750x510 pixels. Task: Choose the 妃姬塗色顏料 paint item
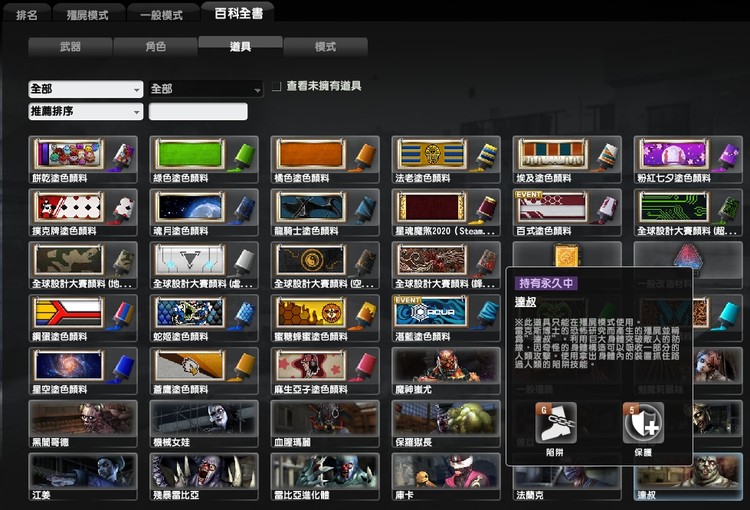[x=204, y=318]
